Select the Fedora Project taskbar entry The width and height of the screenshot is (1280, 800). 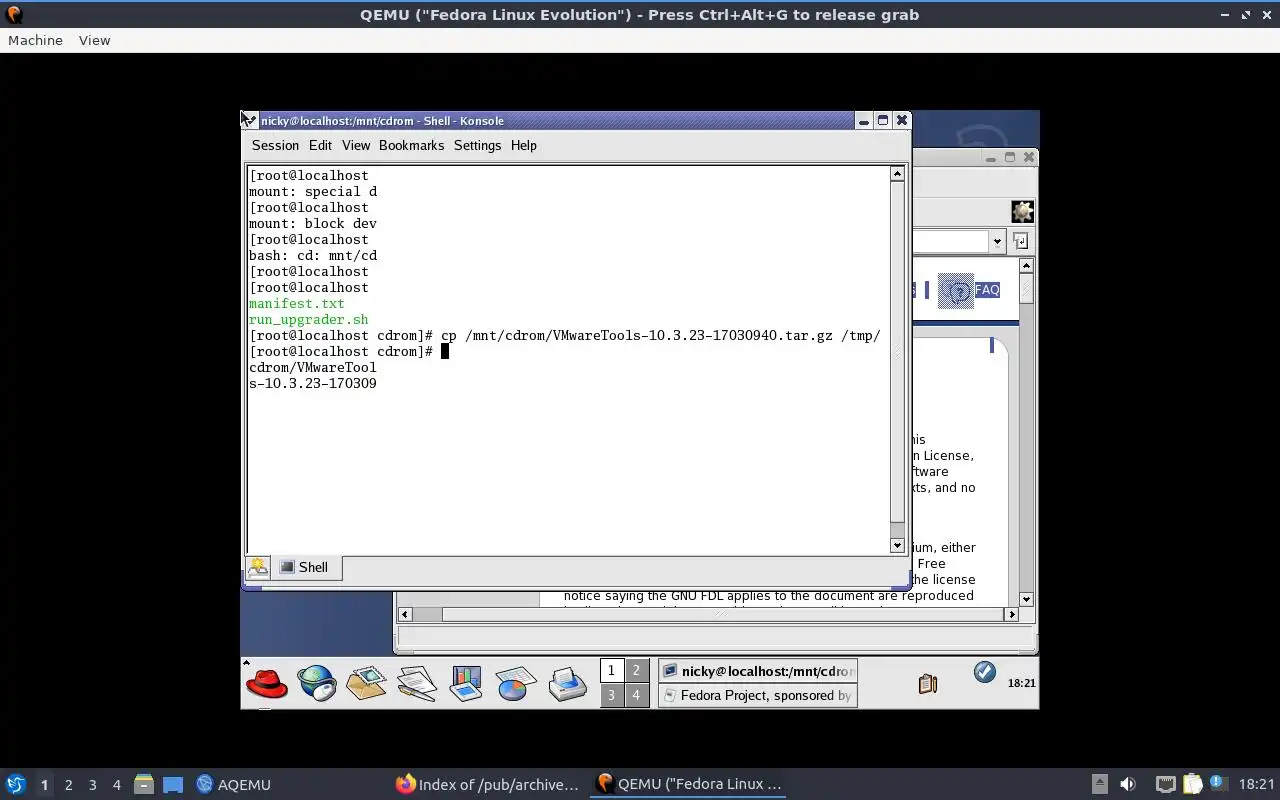point(757,695)
